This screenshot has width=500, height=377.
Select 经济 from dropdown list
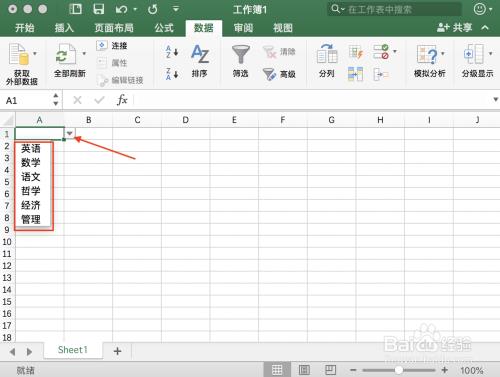31,205
